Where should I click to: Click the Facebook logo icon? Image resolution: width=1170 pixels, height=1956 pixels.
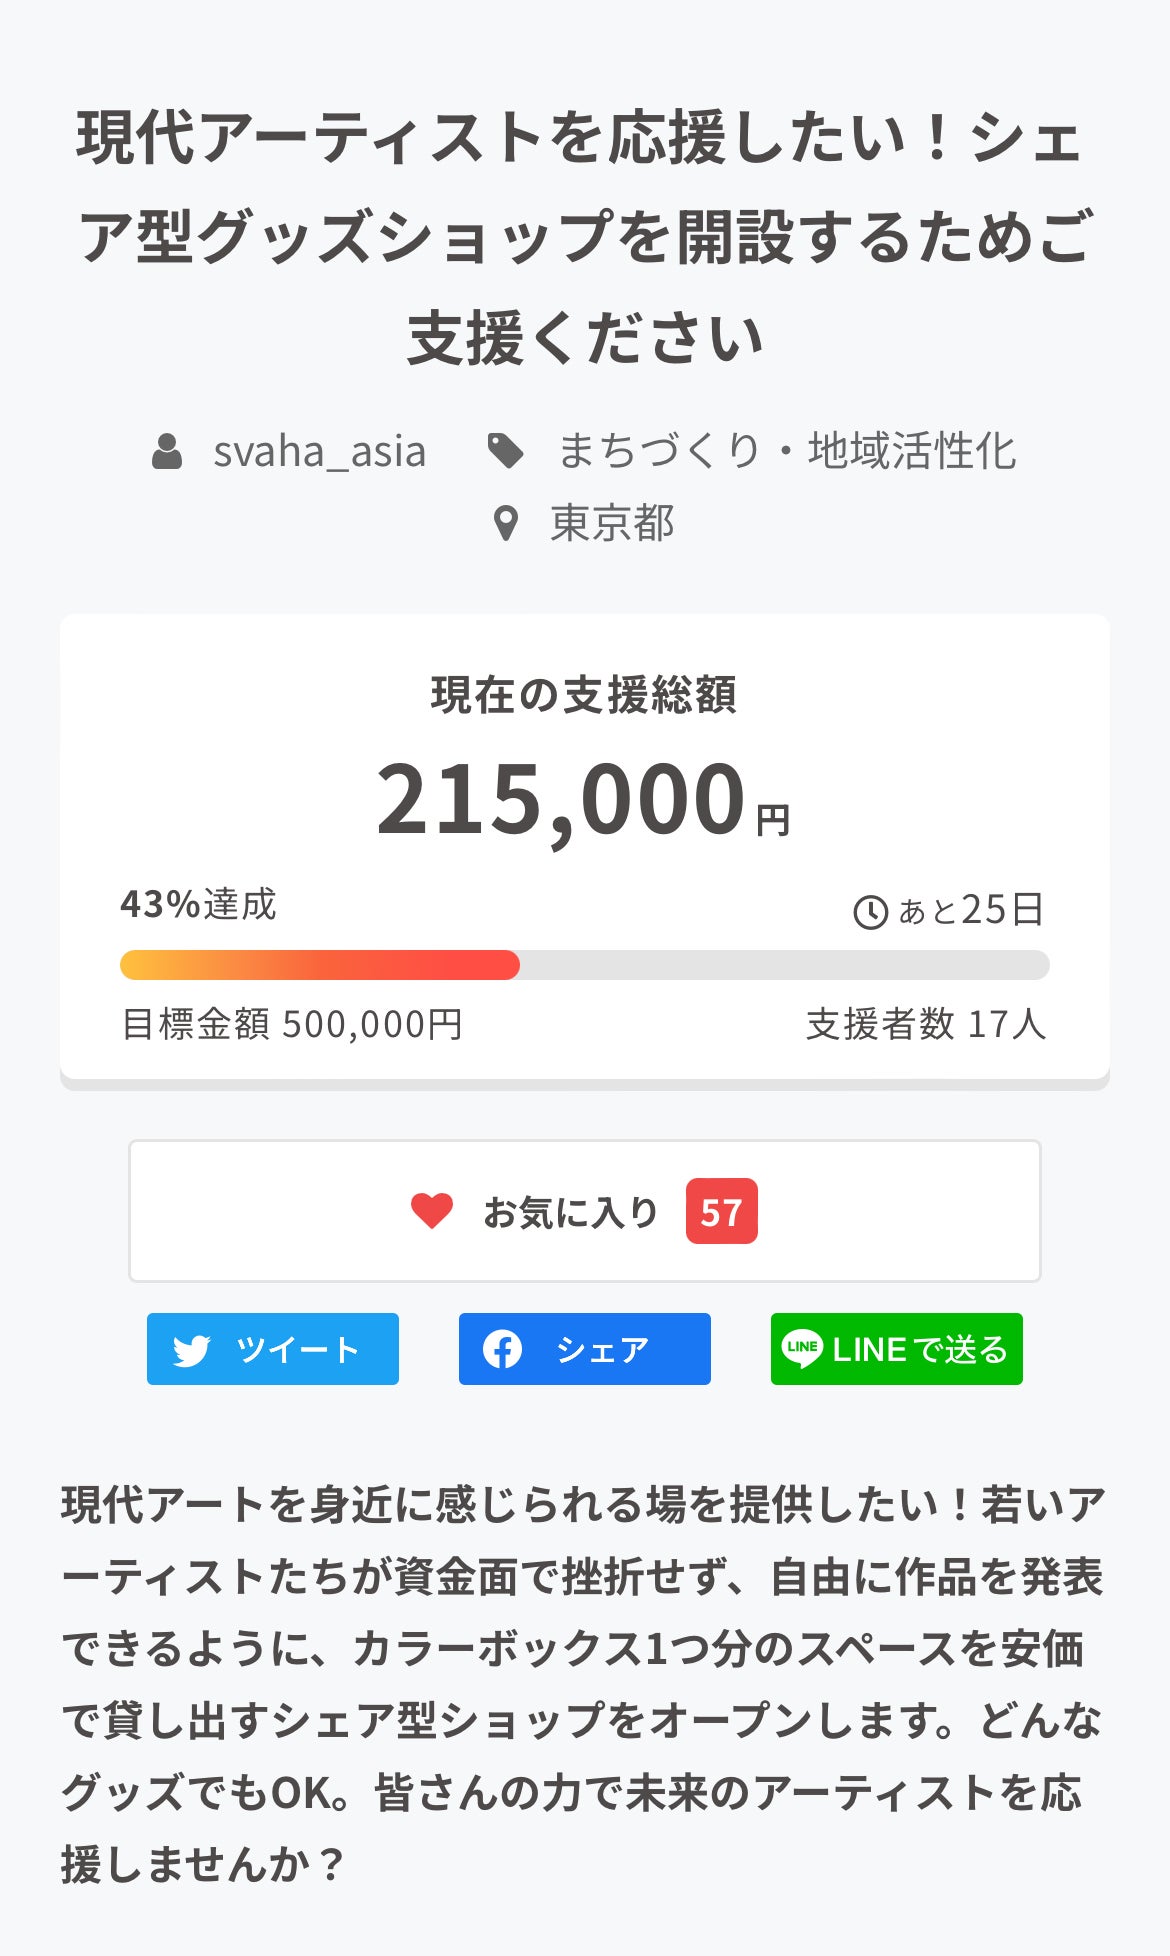(x=502, y=1350)
